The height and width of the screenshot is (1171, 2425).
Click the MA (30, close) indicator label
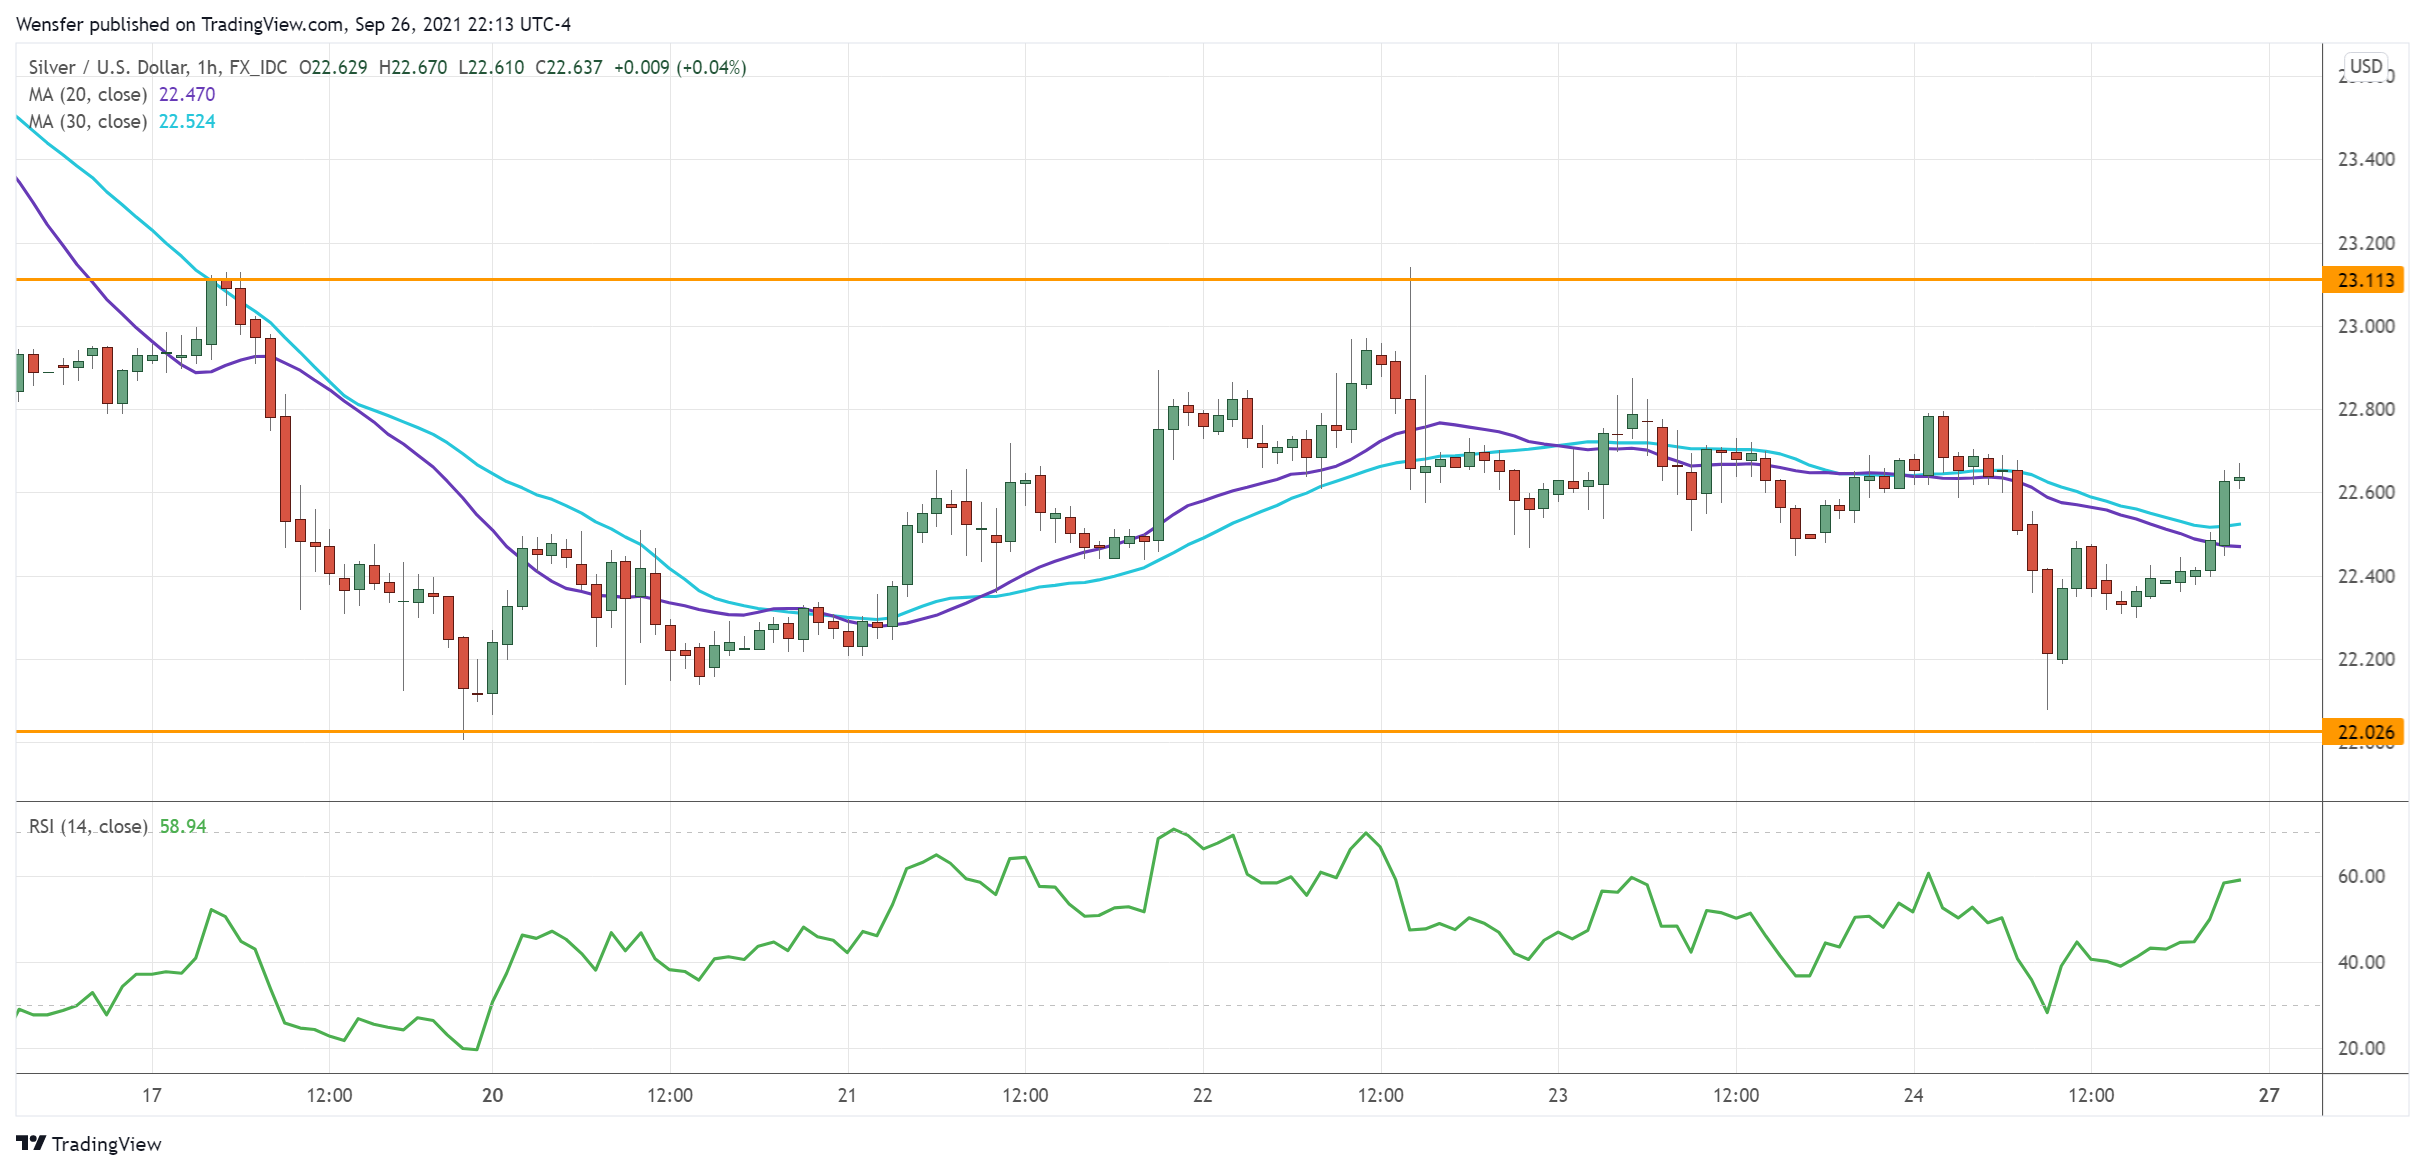(x=88, y=121)
